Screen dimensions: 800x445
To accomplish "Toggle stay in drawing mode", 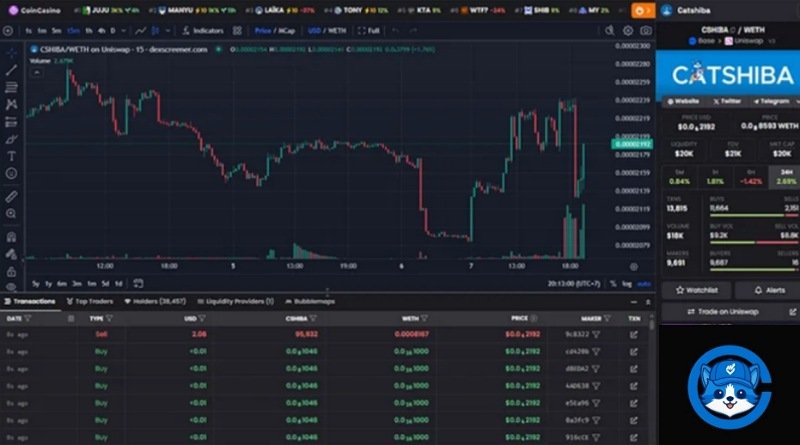I will coord(11,254).
